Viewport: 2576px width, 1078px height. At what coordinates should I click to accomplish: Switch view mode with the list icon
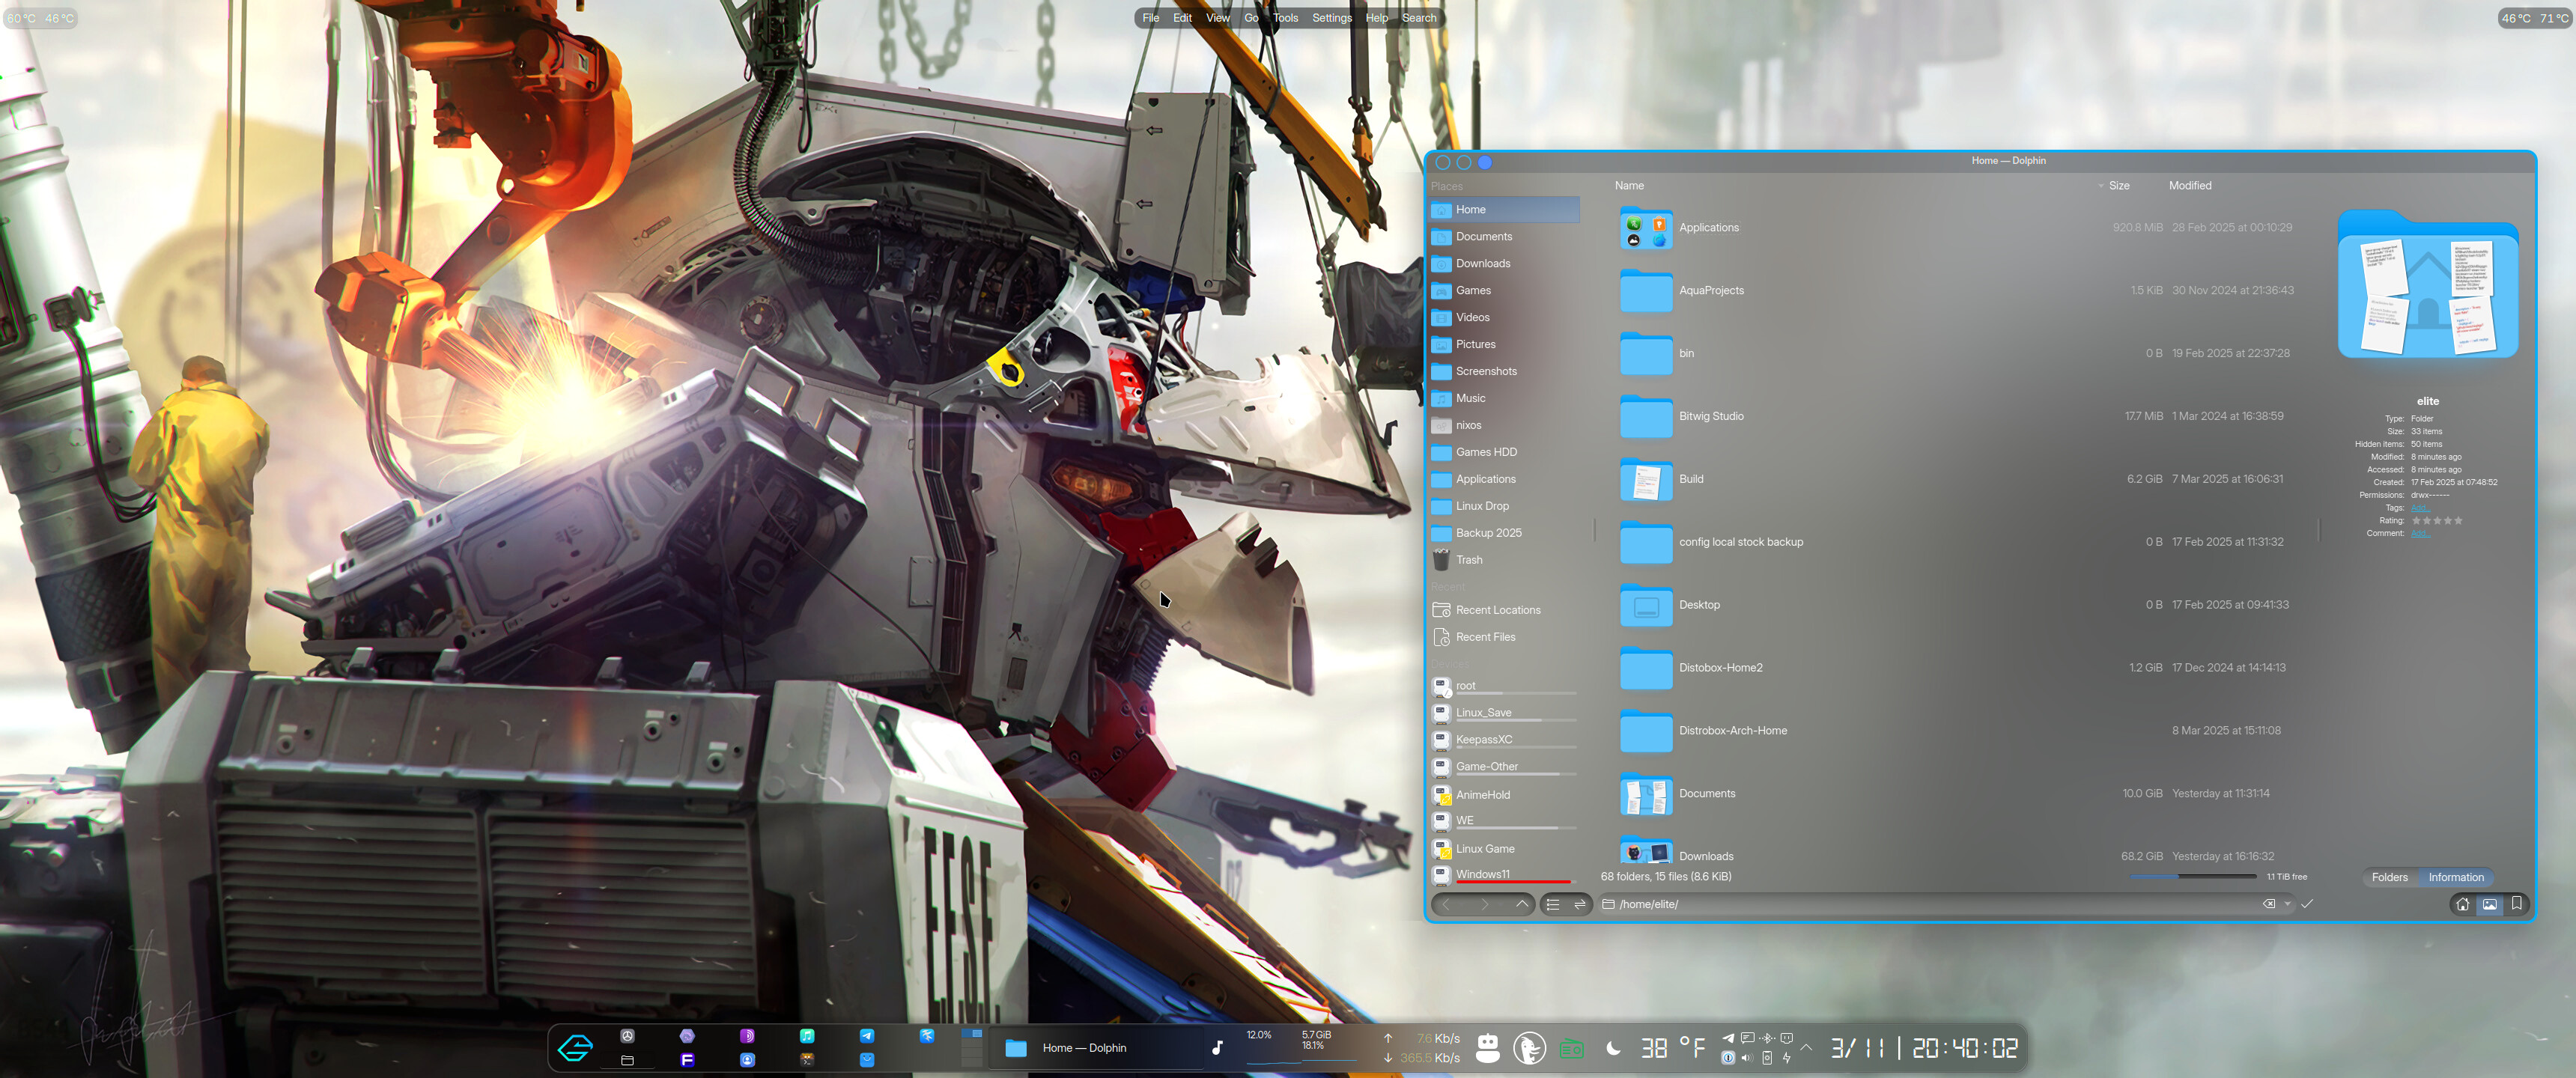click(x=1553, y=904)
